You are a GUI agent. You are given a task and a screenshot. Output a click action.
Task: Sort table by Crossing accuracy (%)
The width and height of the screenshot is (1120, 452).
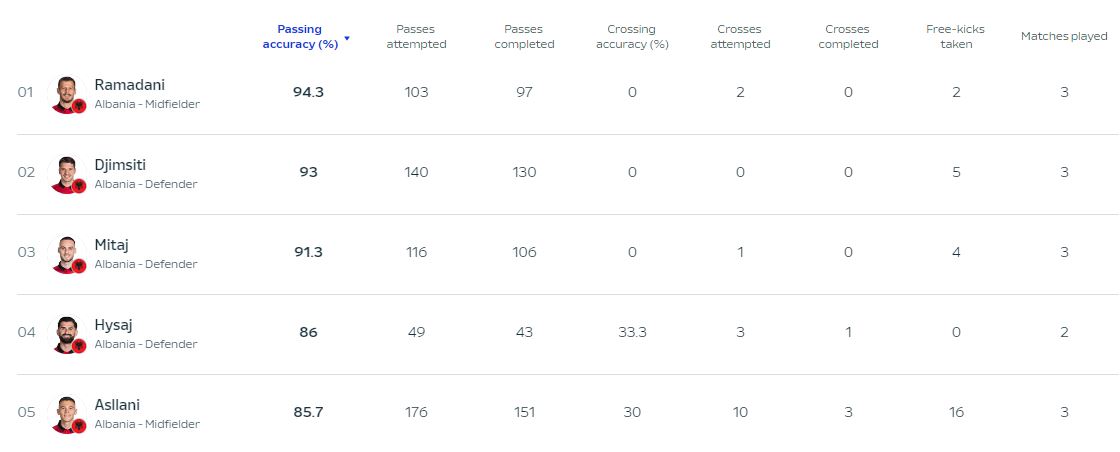pos(631,36)
